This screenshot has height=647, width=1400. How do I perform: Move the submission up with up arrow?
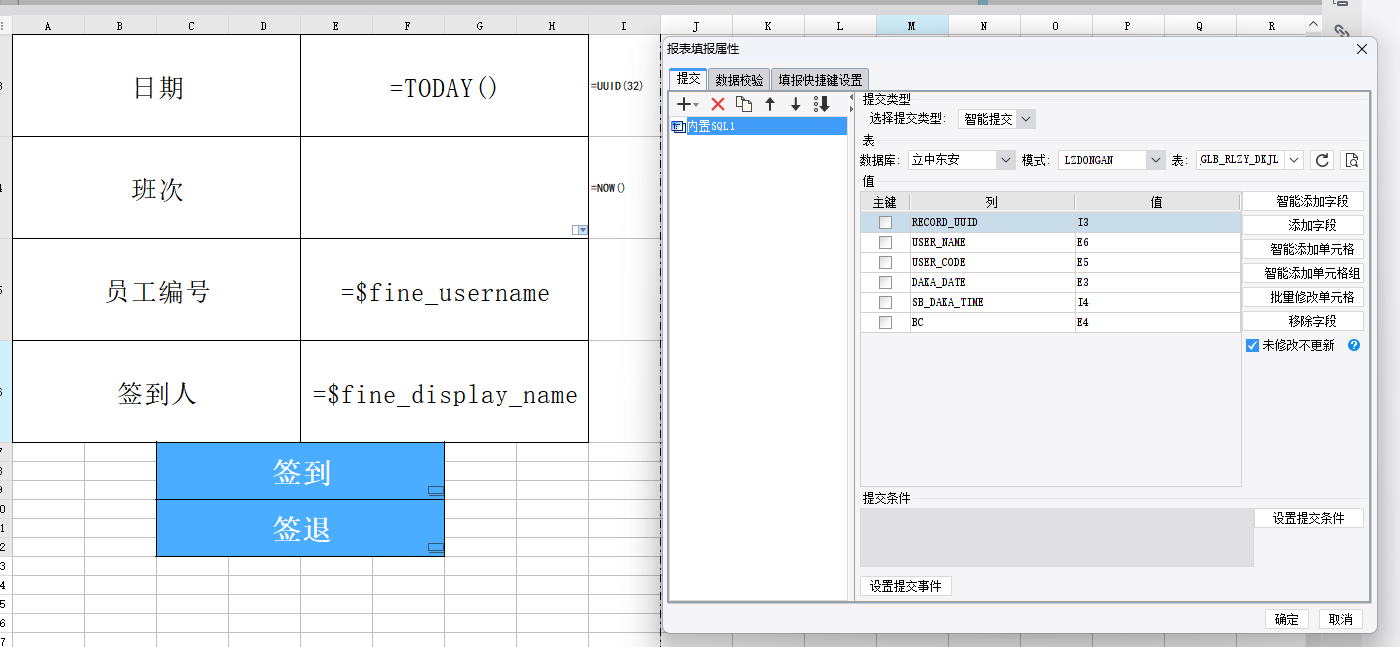click(x=770, y=104)
